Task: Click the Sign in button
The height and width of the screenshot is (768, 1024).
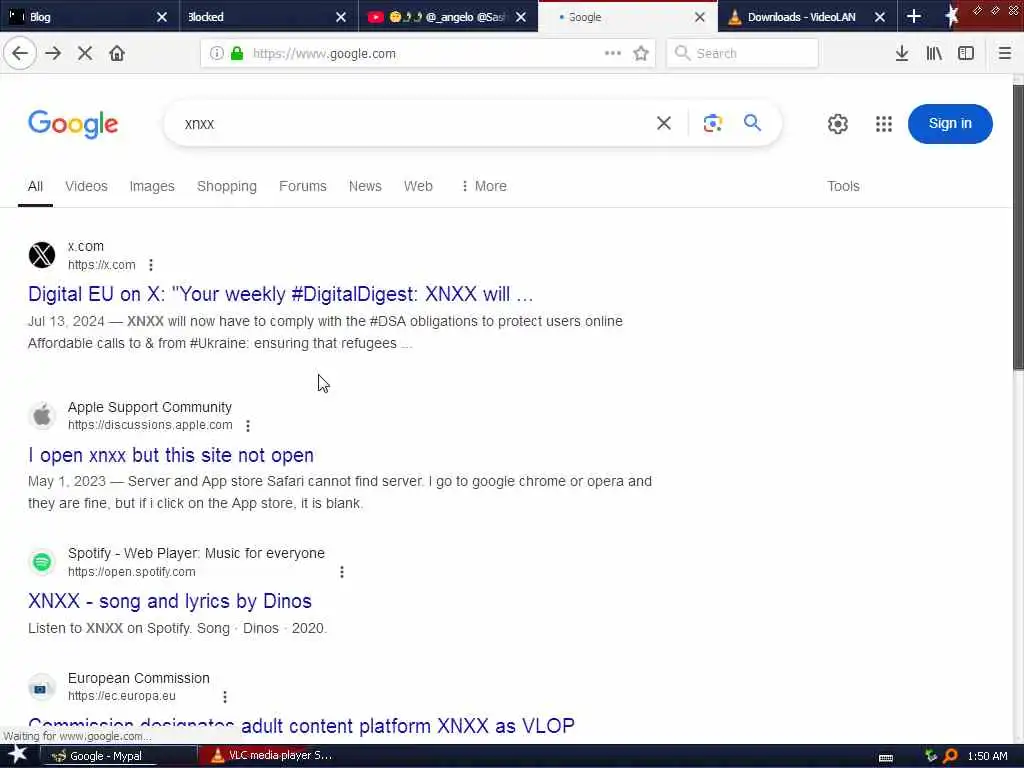Action: [950, 123]
